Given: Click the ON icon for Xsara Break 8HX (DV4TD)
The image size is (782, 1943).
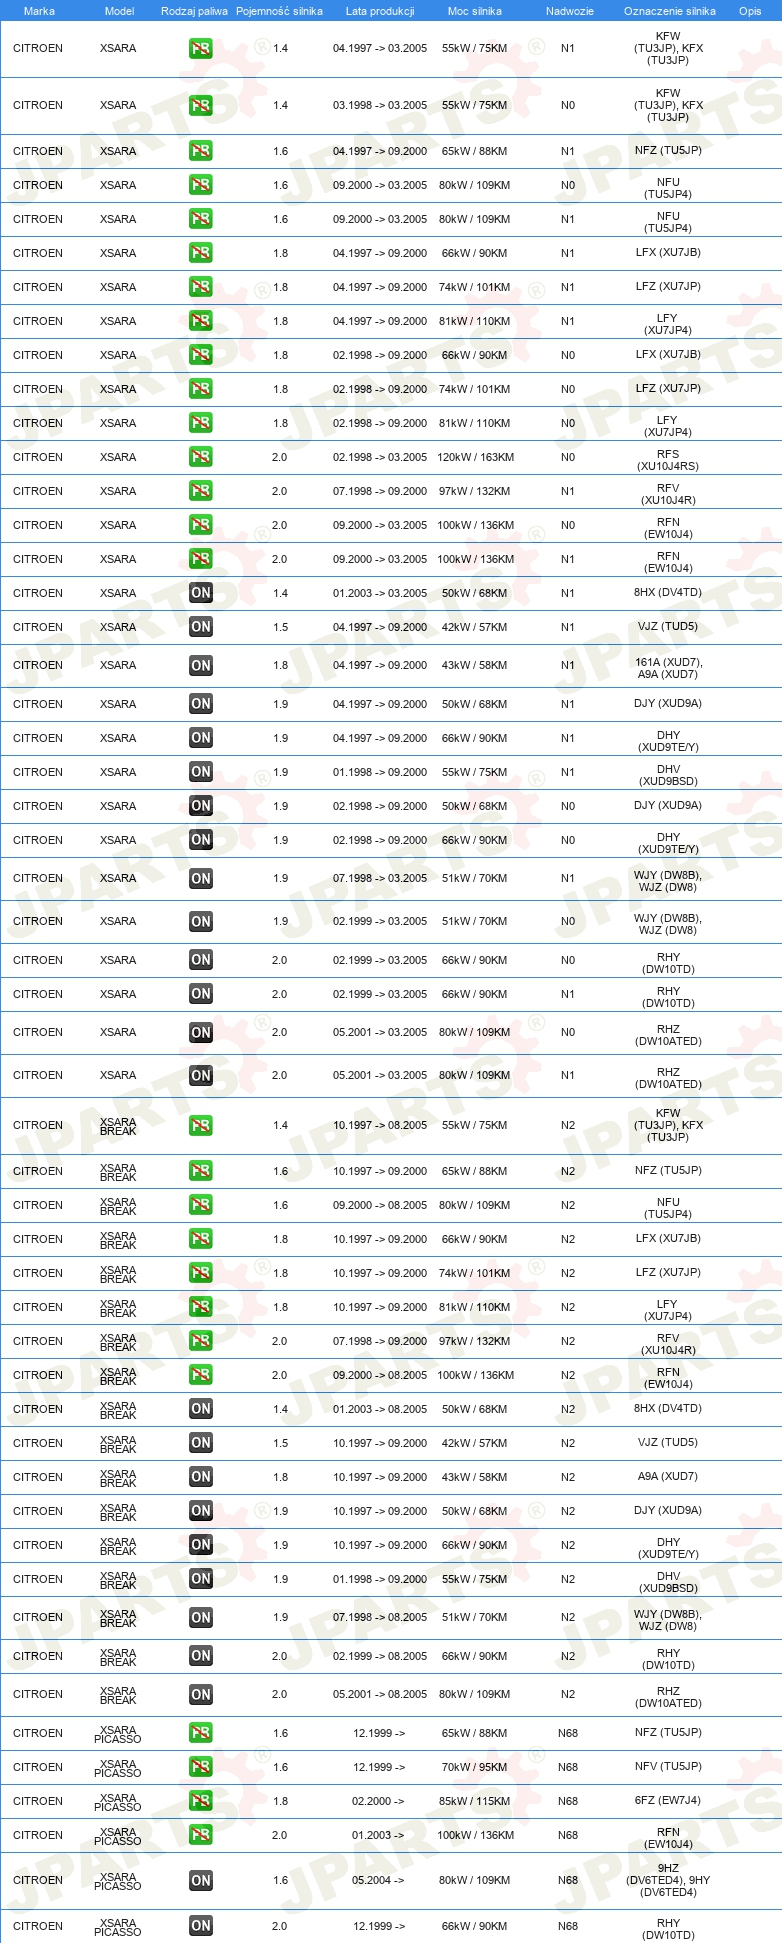Looking at the screenshot, I should tap(201, 1409).
